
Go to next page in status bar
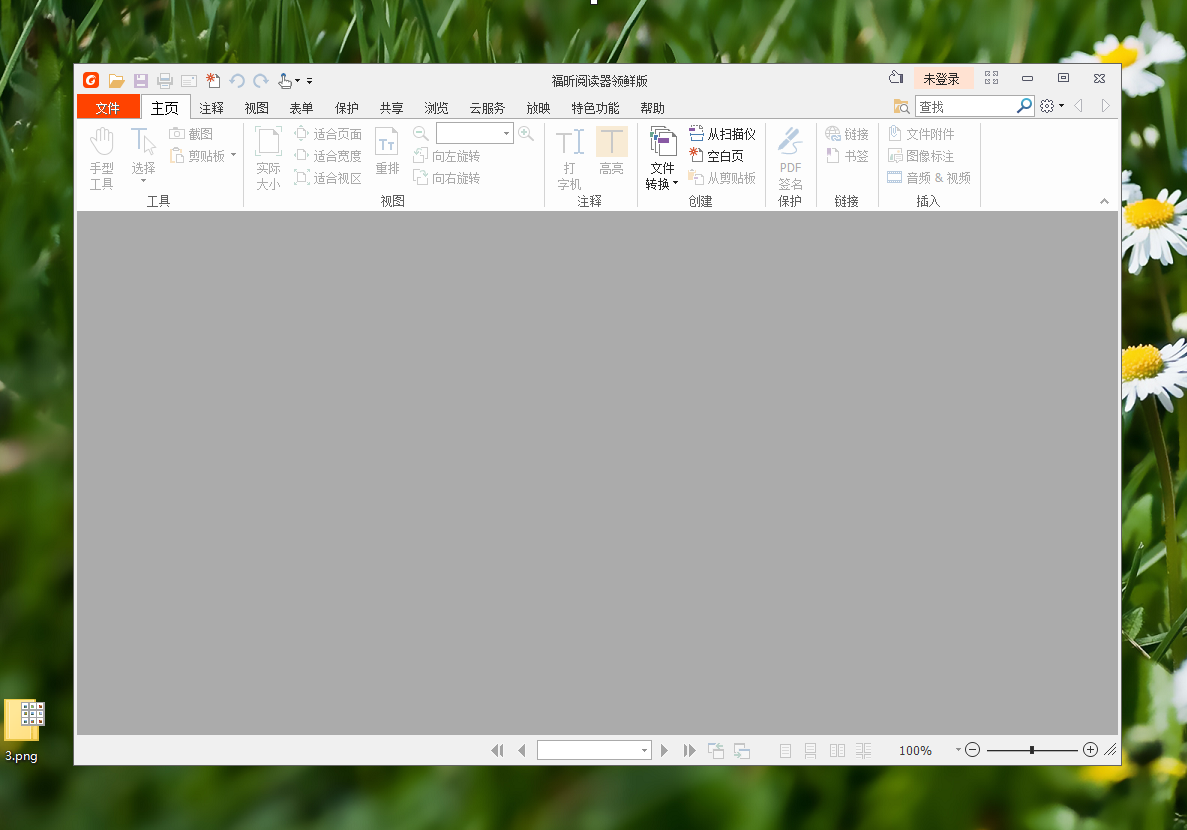tap(664, 750)
